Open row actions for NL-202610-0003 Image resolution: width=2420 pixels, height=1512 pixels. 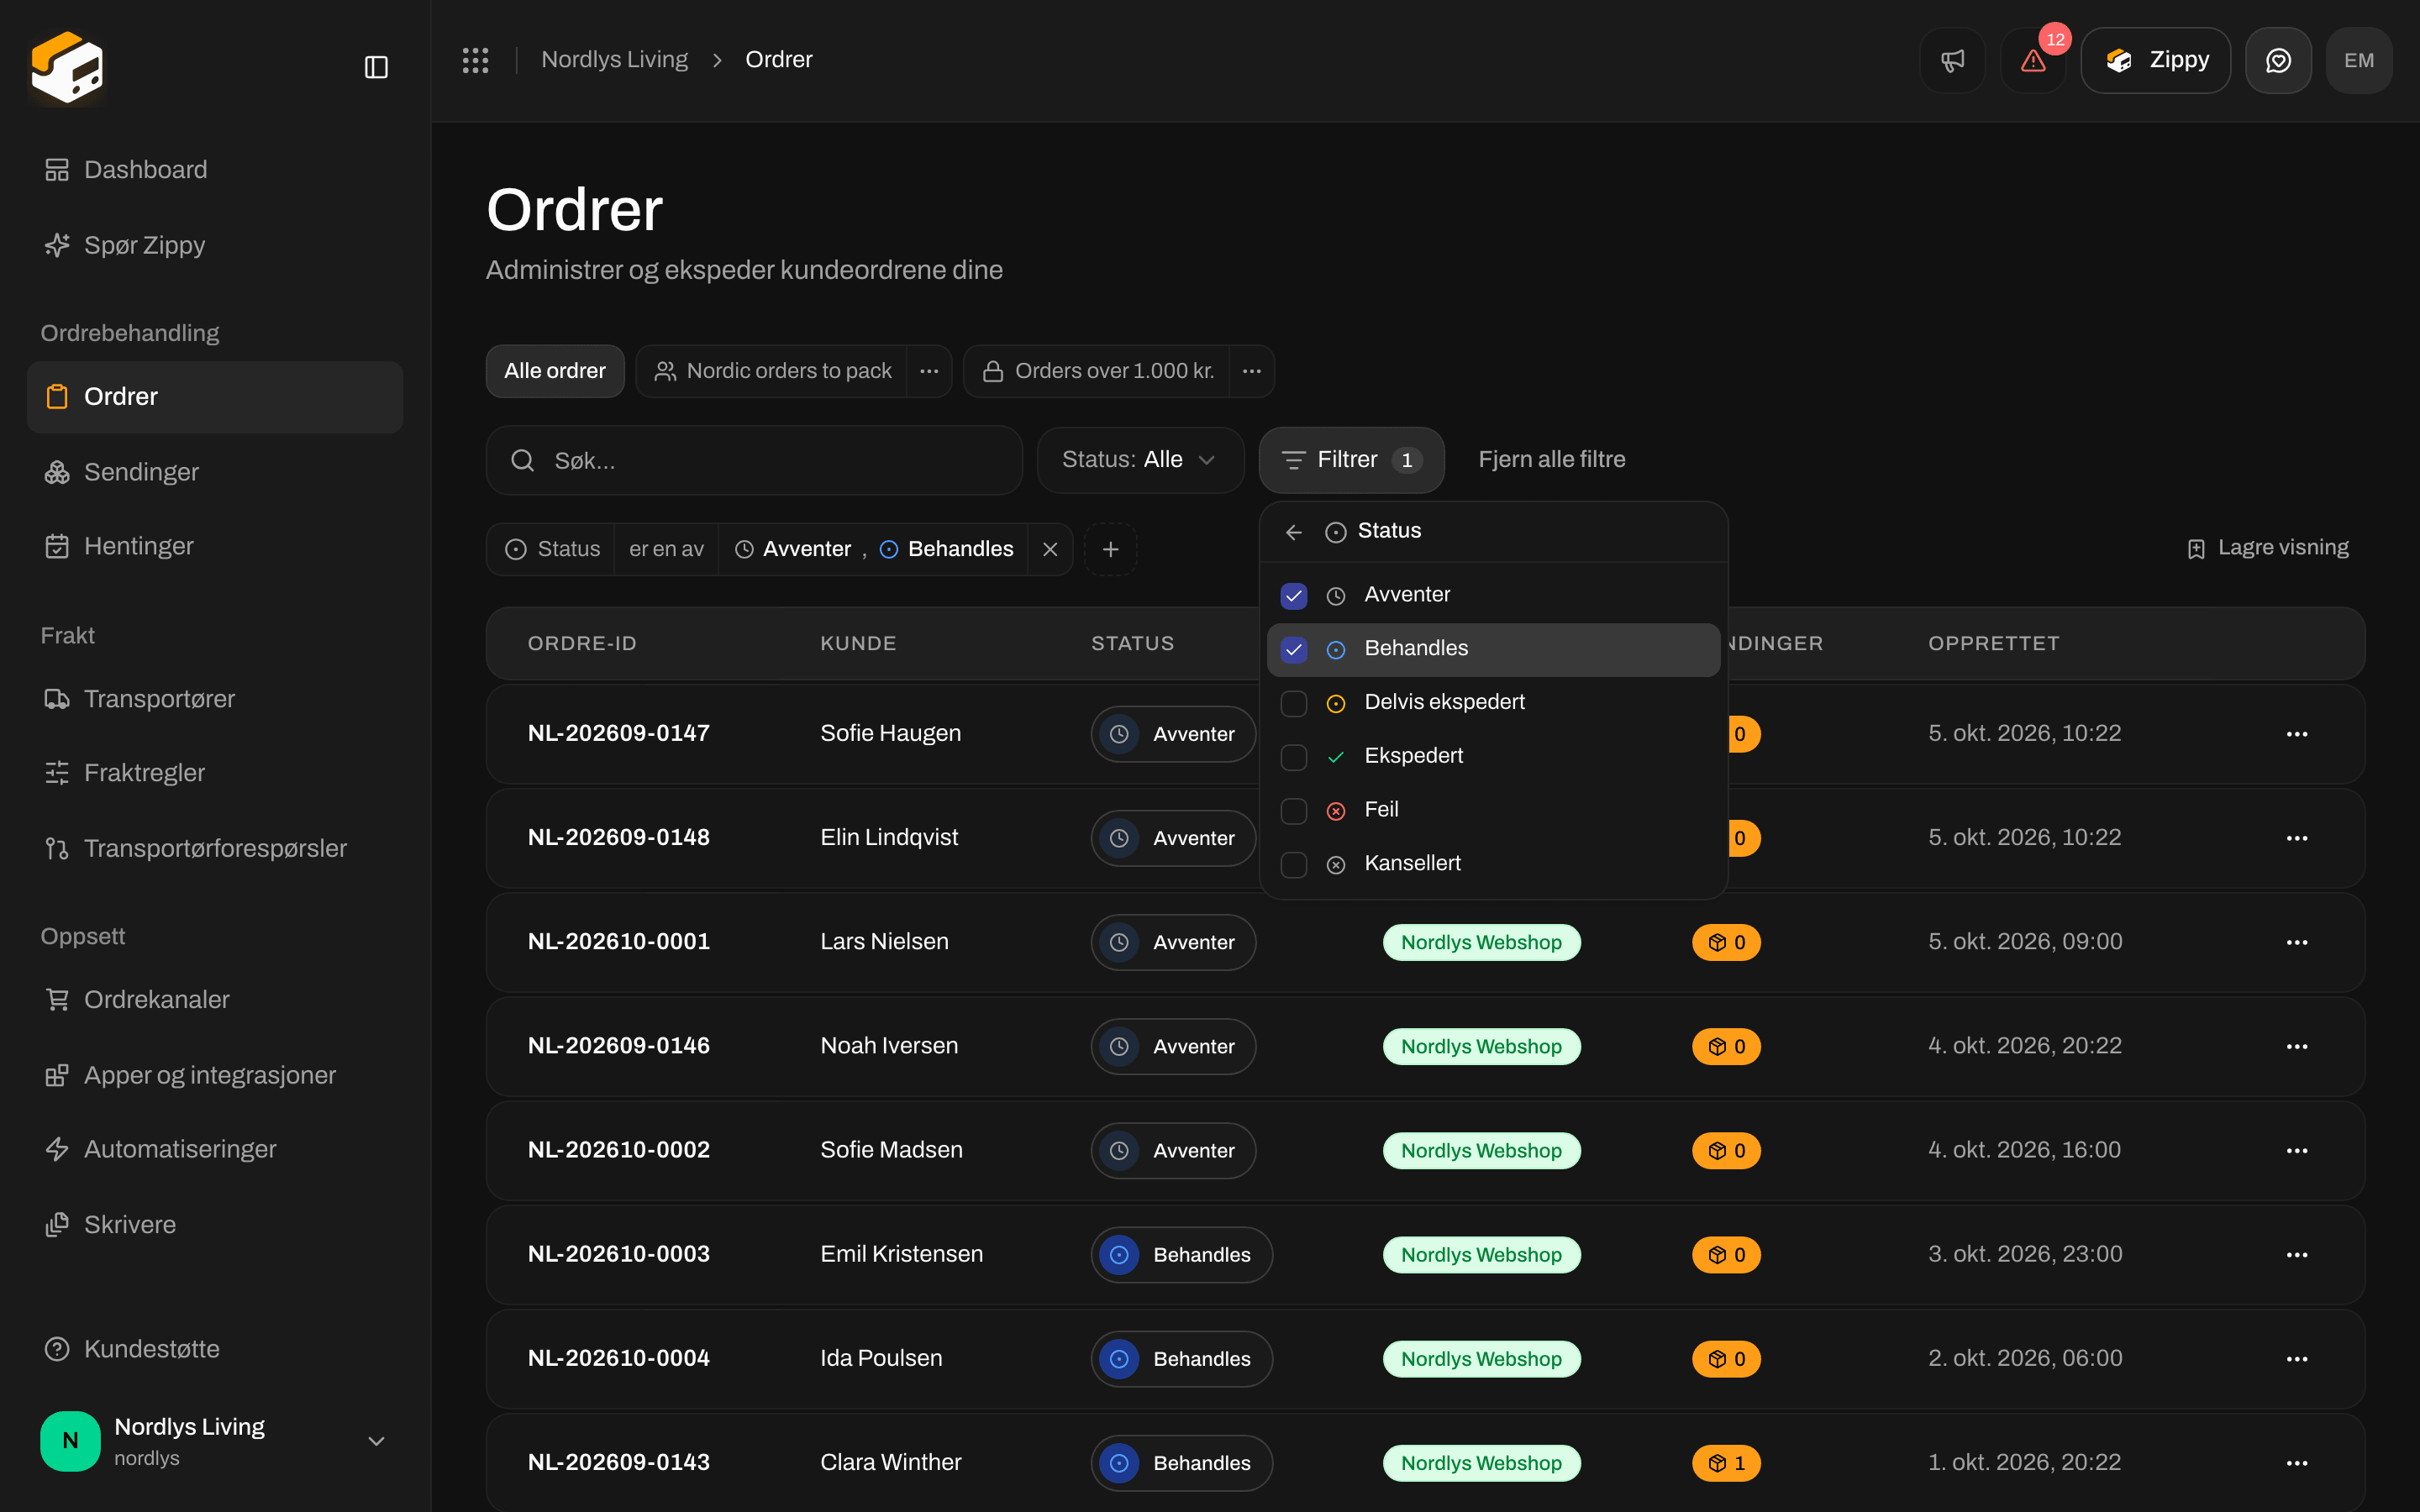tap(2296, 1254)
